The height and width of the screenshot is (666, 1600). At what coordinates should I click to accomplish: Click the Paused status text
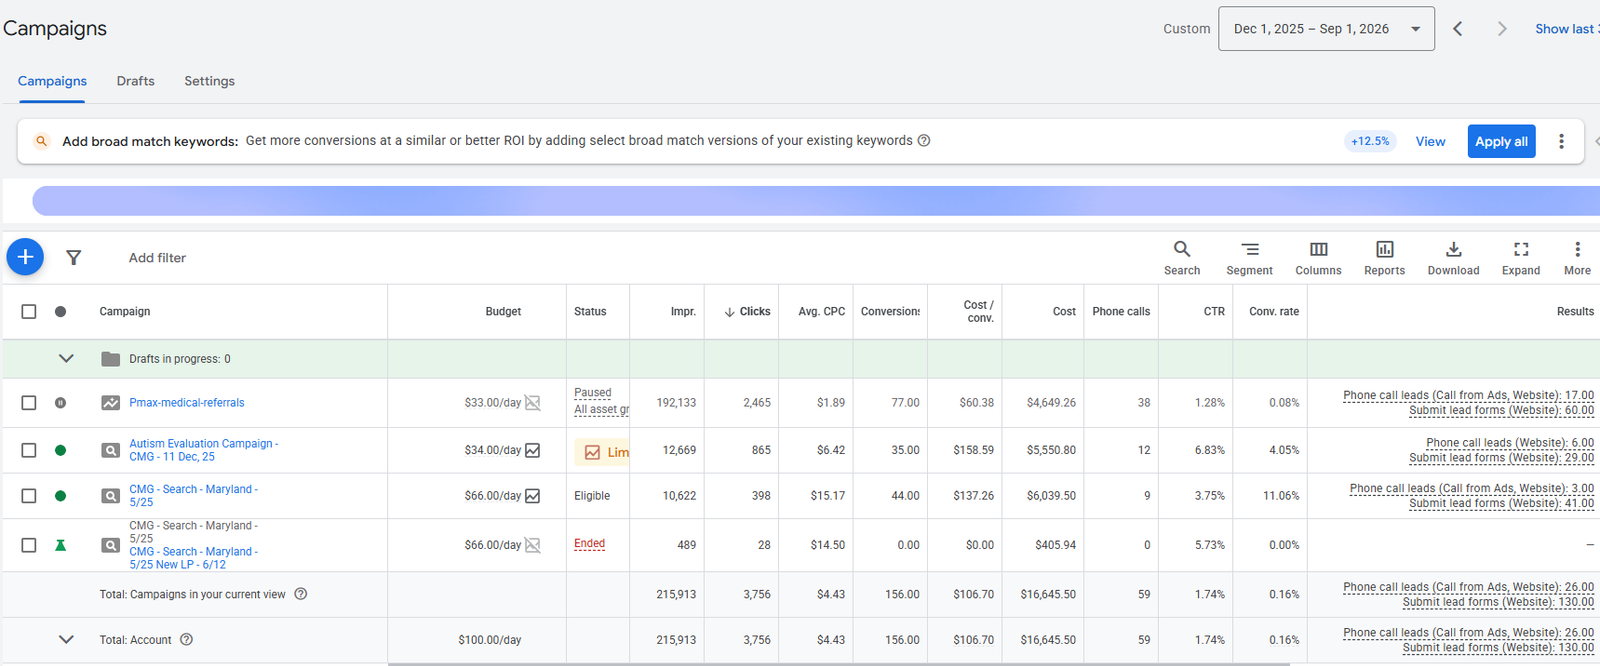(593, 393)
